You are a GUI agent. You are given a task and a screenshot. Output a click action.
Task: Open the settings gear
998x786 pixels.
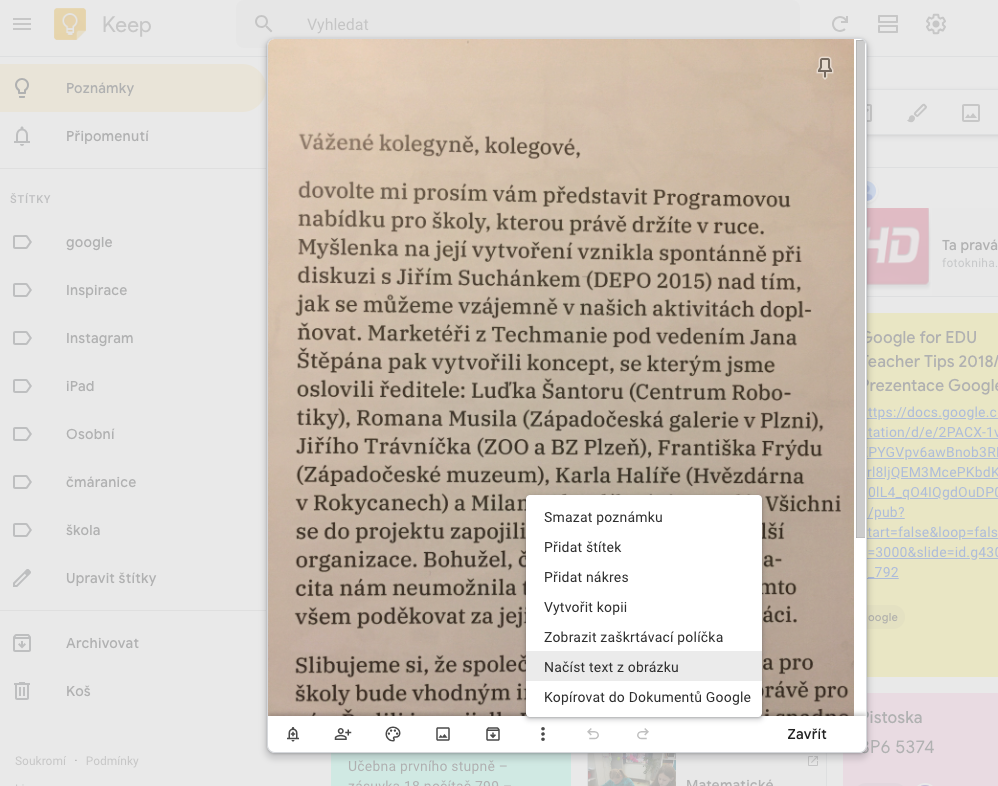936,24
